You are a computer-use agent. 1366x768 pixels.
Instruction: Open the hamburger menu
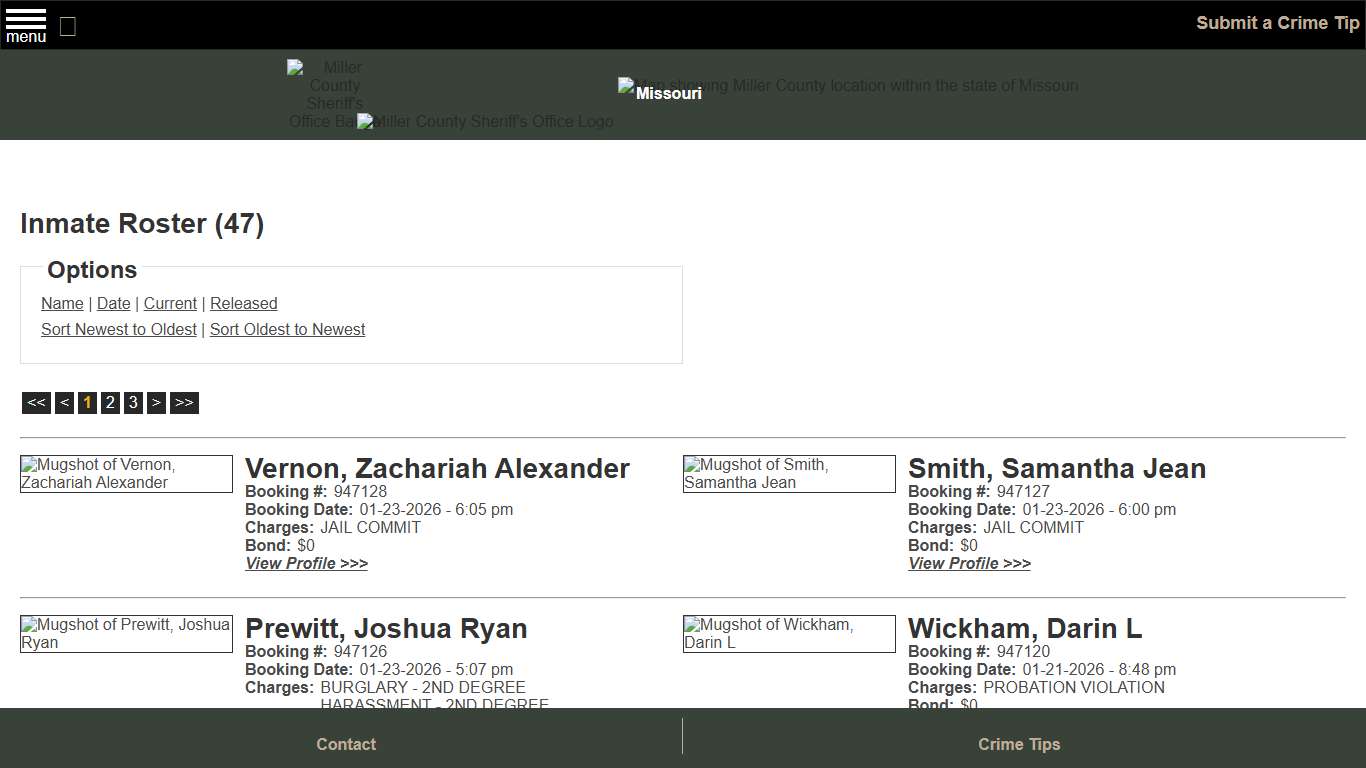(x=25, y=25)
